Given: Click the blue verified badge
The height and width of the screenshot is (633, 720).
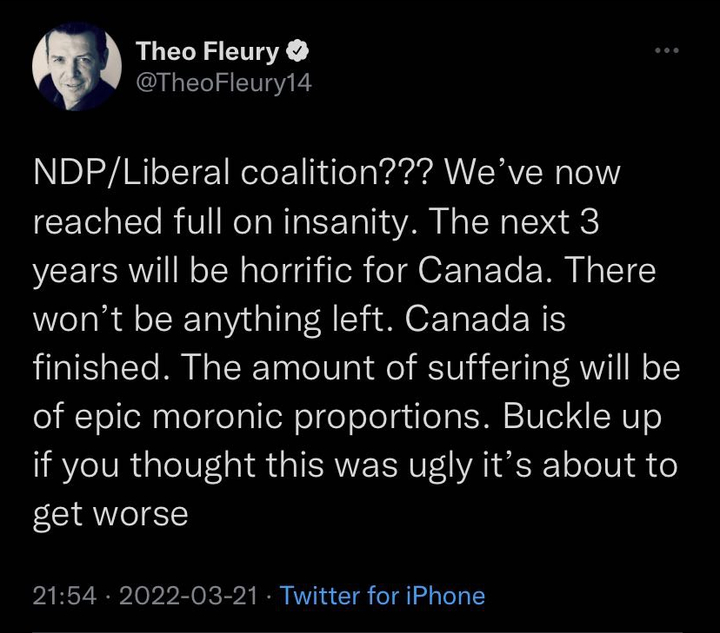Looking at the screenshot, I should click(x=299, y=50).
